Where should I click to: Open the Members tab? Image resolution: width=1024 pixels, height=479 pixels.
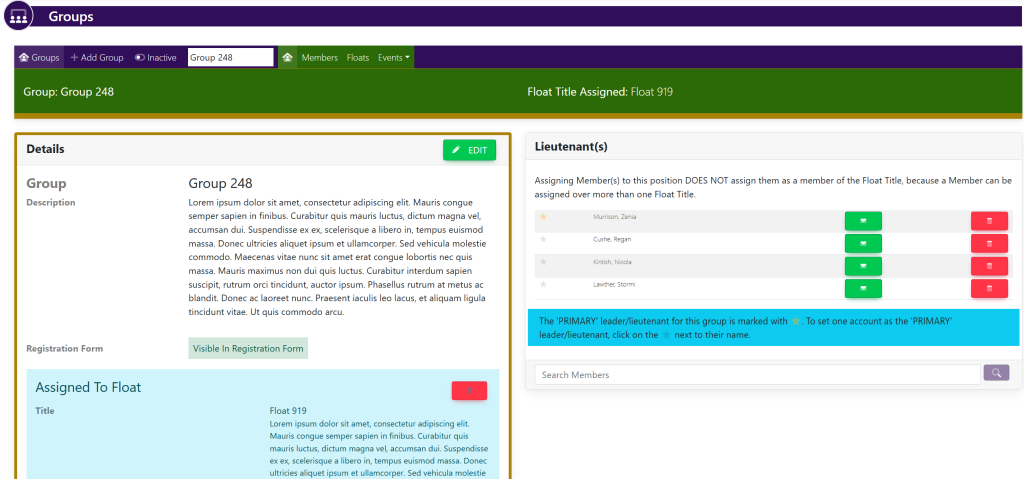pos(319,58)
